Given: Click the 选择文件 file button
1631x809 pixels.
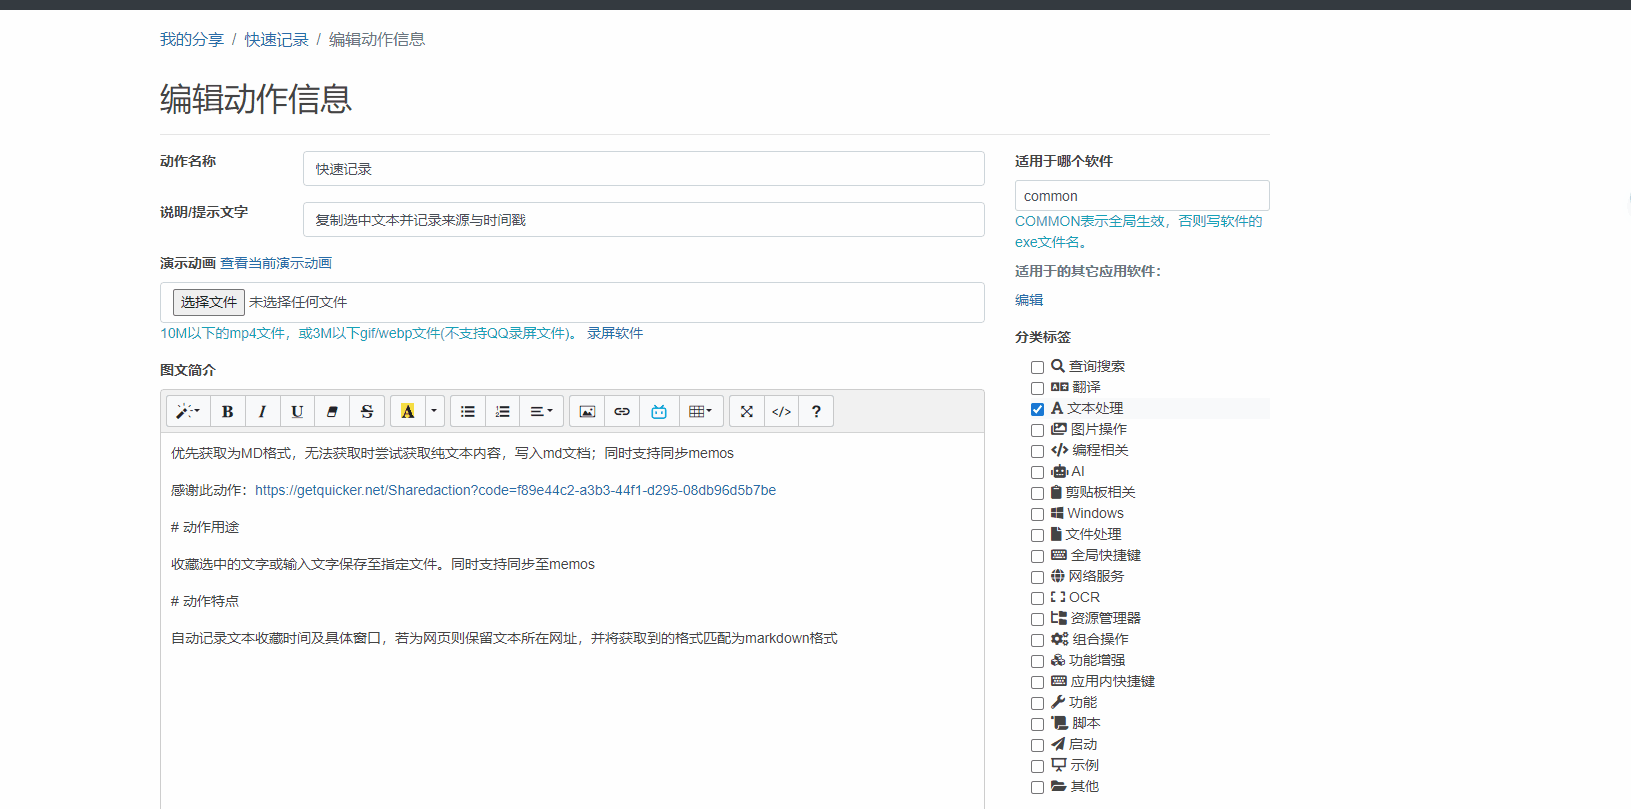Looking at the screenshot, I should [x=208, y=302].
